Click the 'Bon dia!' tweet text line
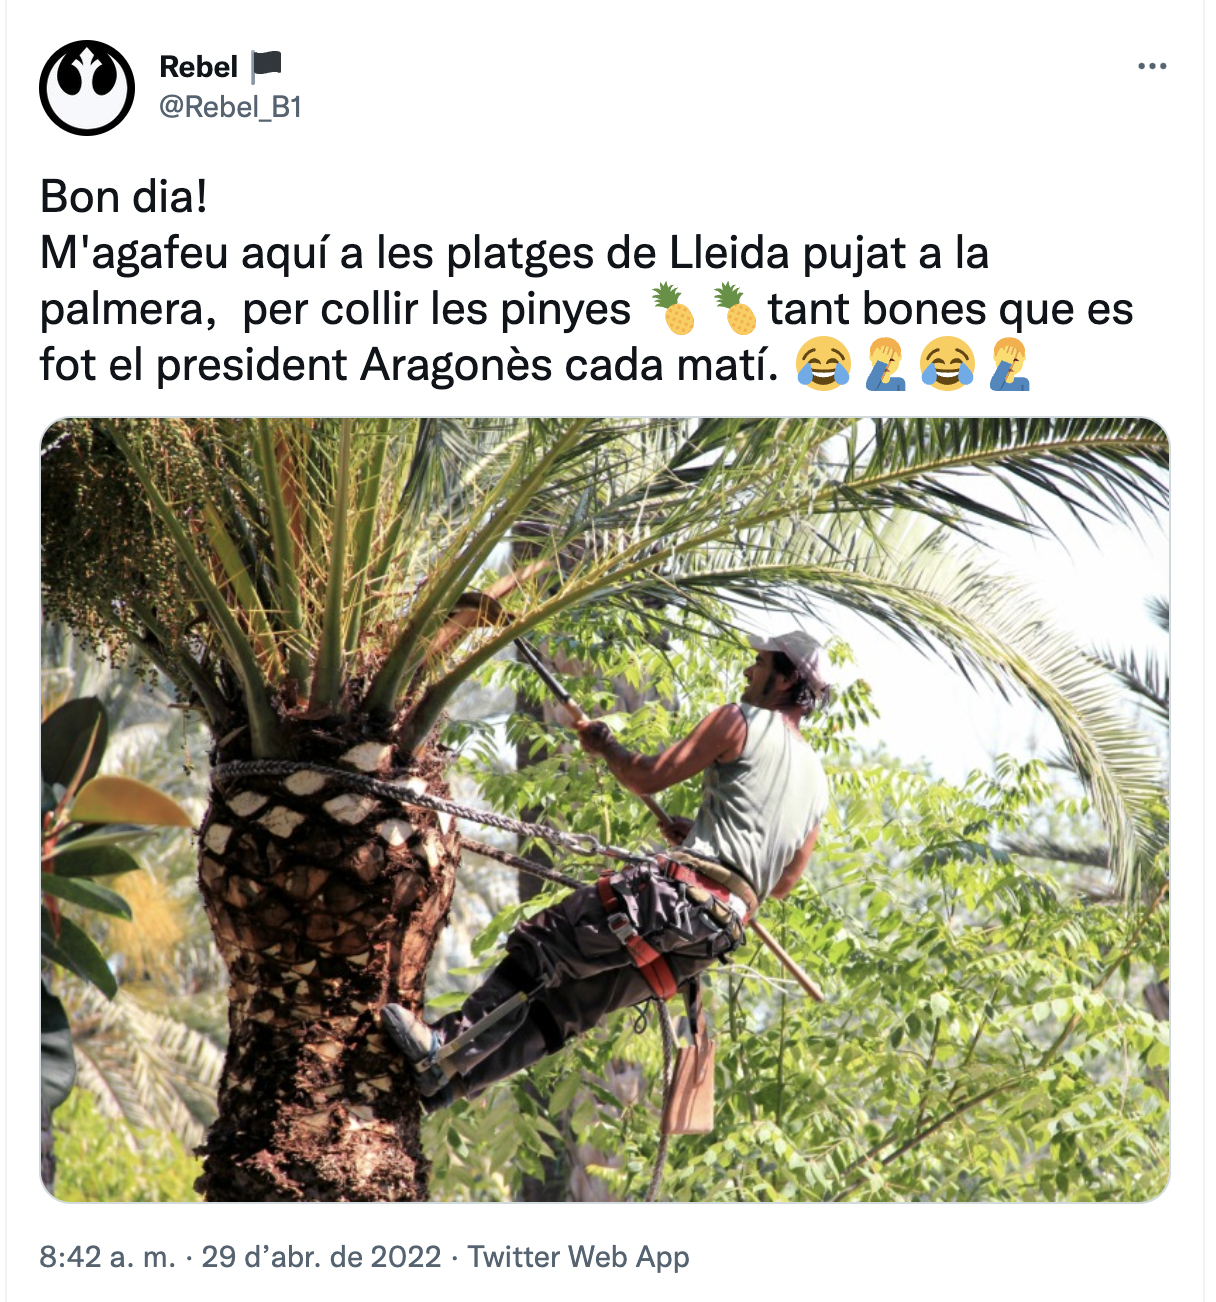Screen dimensions: 1216x1302 tap(124, 197)
